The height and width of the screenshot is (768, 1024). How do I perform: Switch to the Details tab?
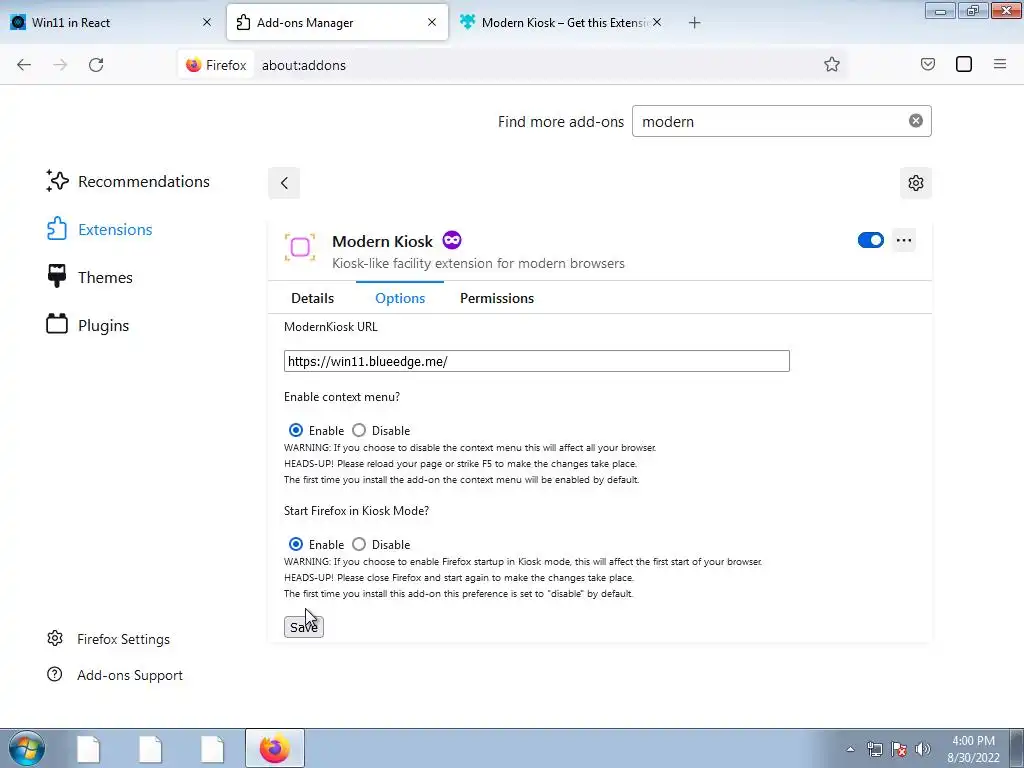coord(312,298)
